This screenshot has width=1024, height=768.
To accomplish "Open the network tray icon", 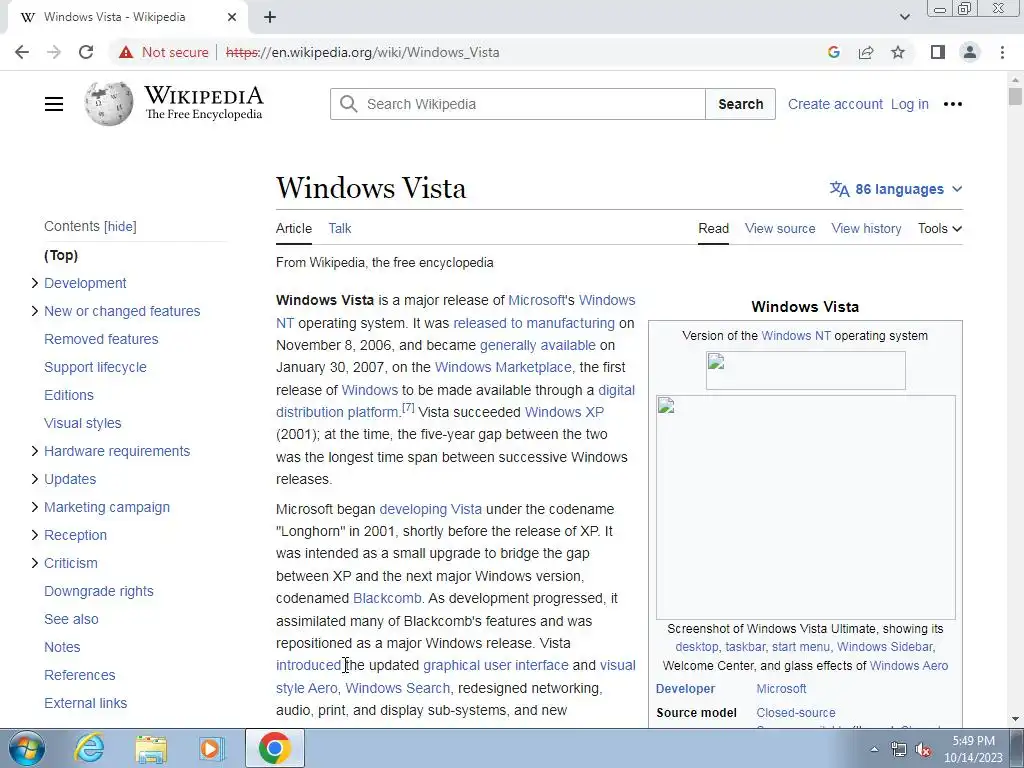I will (899, 750).
